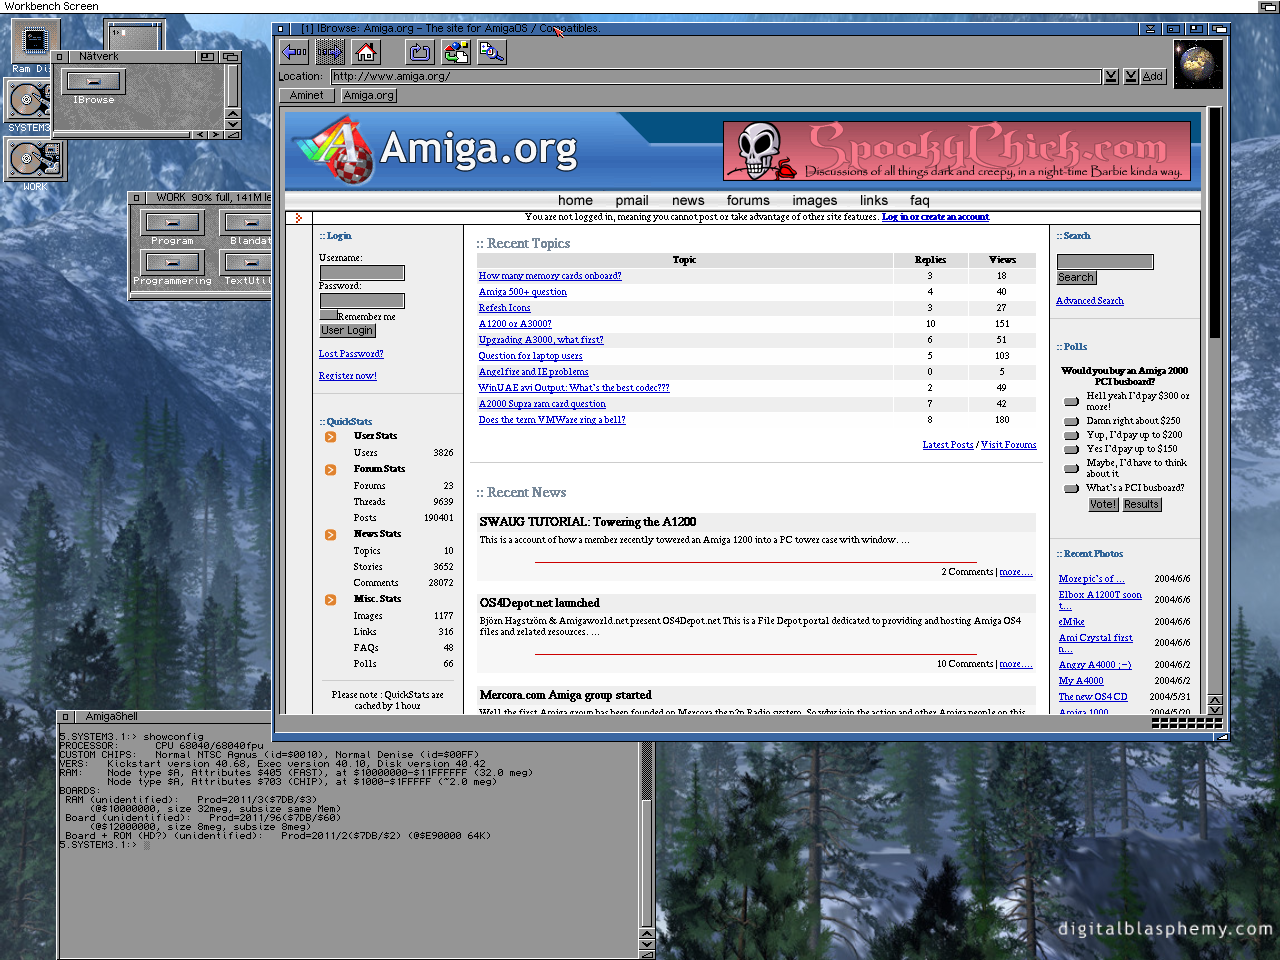1280x960 pixels.
Task: Choose poll option 'Hell yeah I'd pay $300'
Action: point(1071,401)
